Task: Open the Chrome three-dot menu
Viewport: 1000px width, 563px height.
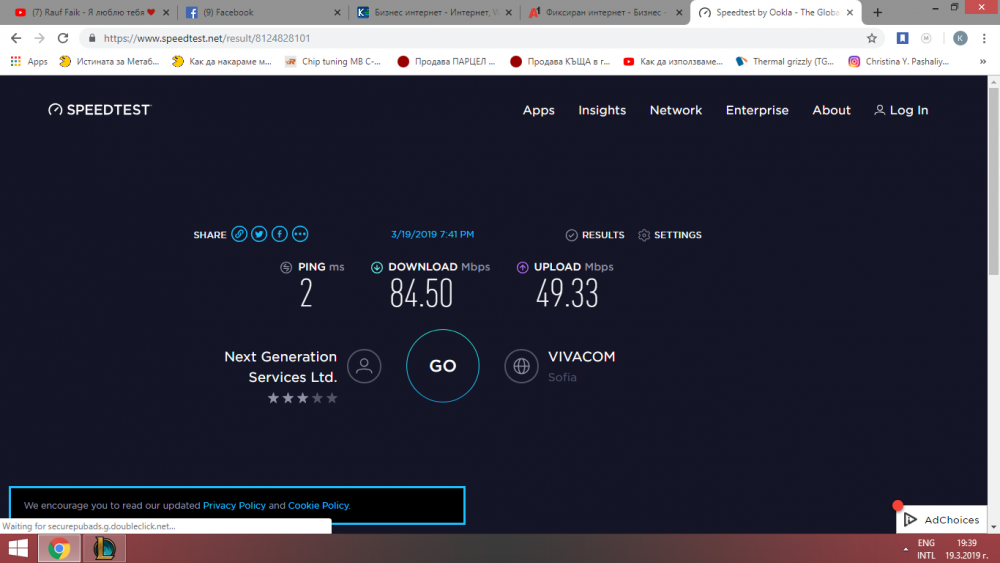Action: [x=984, y=38]
